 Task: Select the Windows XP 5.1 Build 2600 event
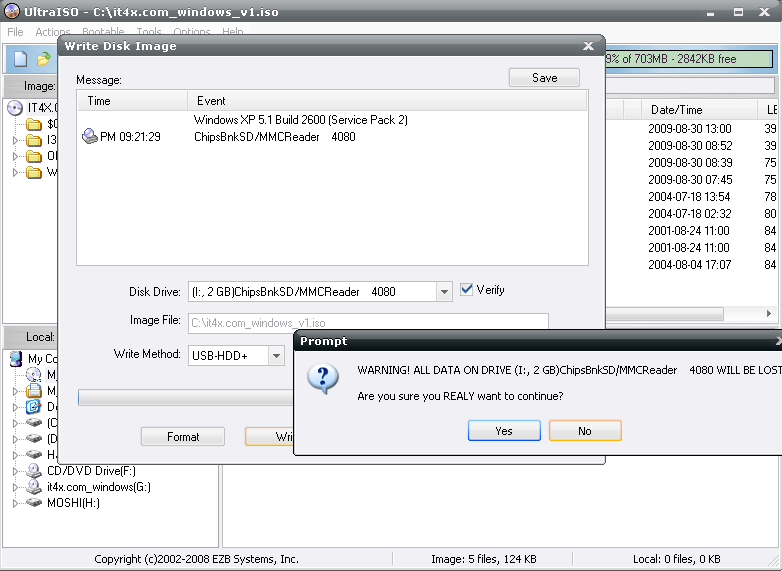pyautogui.click(x=301, y=120)
